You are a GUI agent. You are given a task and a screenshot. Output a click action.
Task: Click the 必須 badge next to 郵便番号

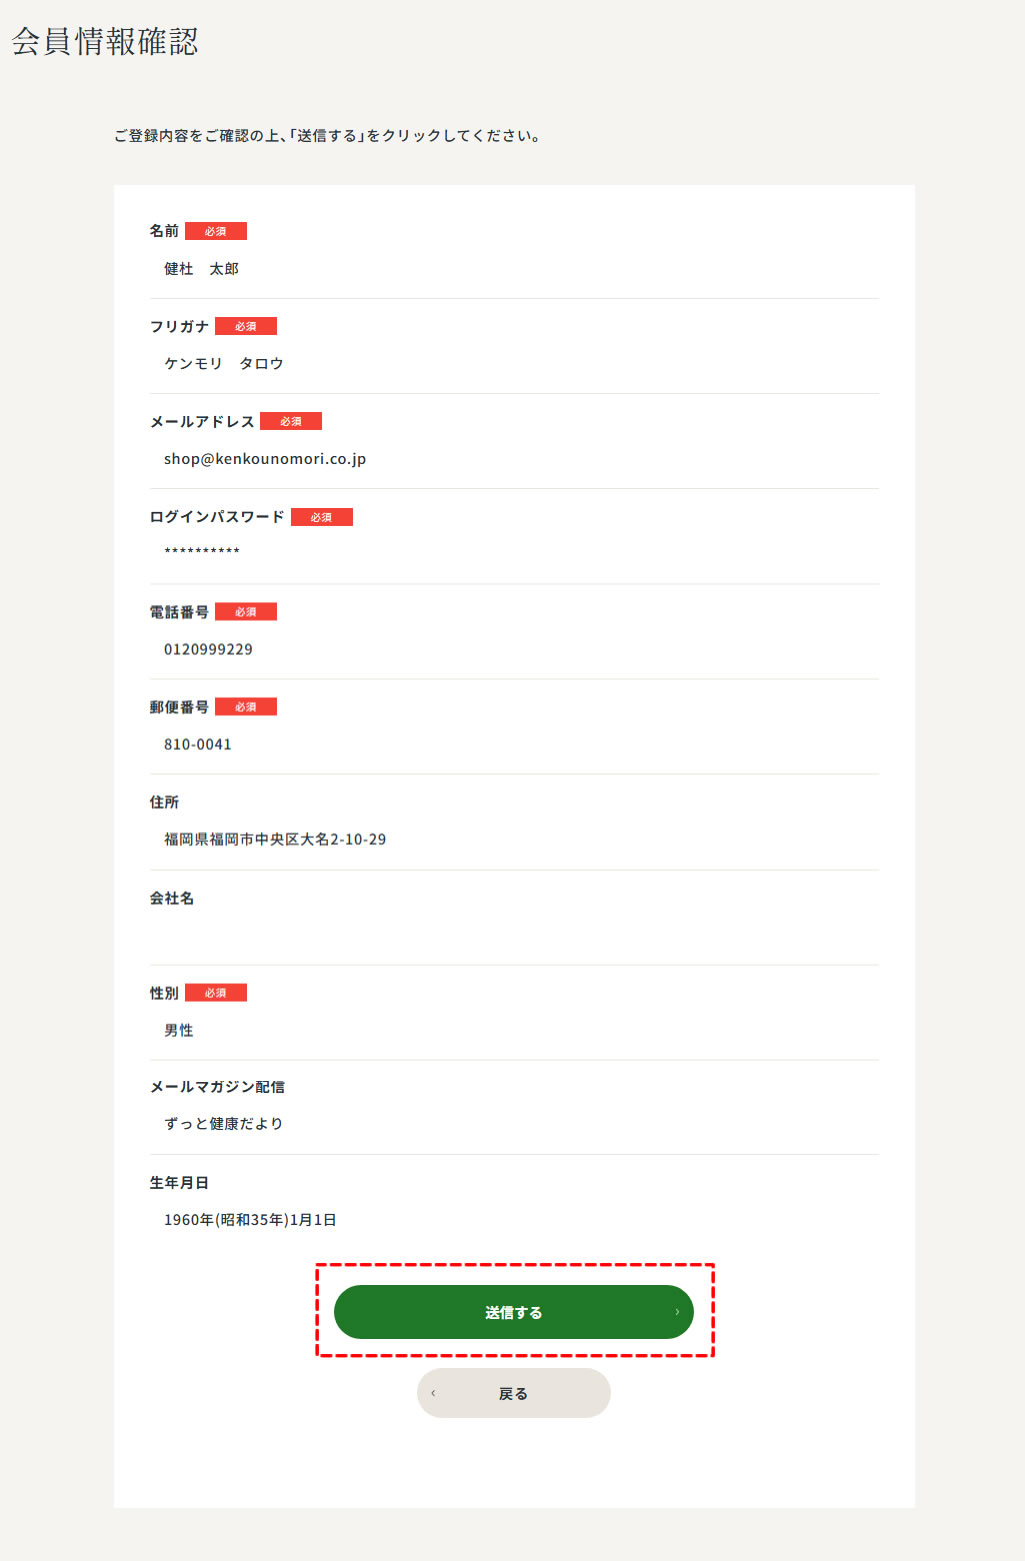tap(246, 707)
